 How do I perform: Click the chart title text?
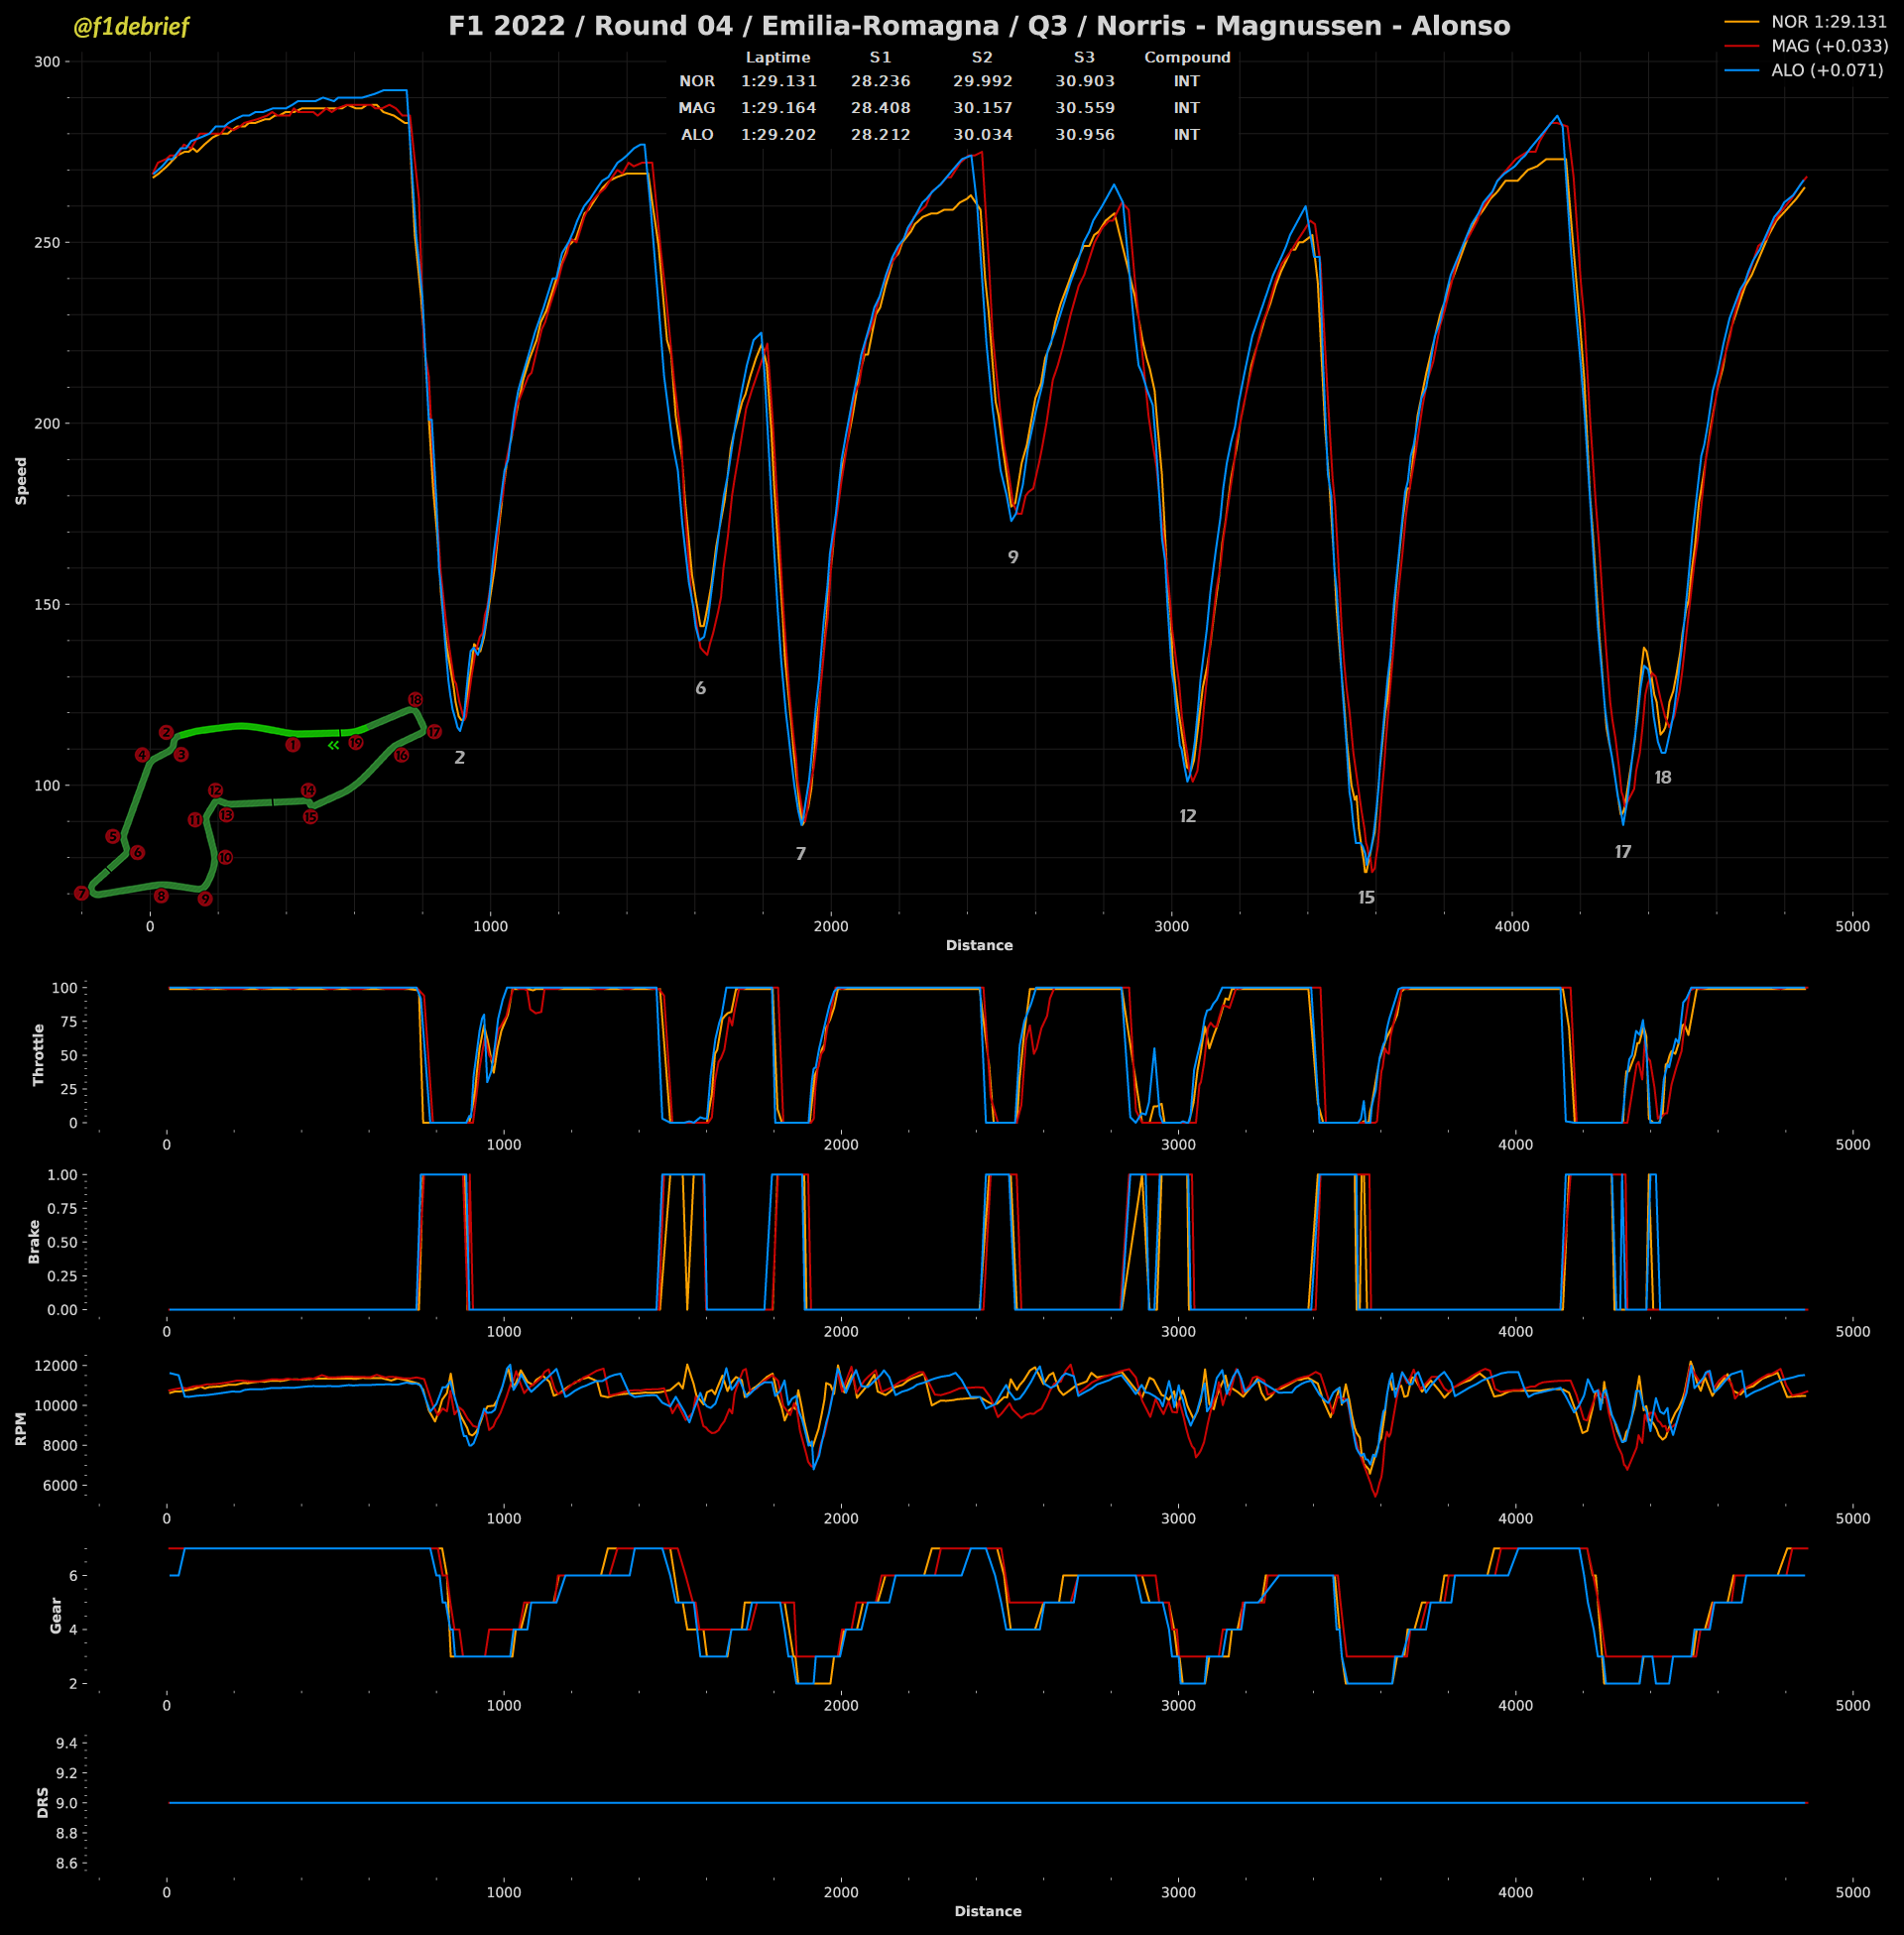coord(978,26)
